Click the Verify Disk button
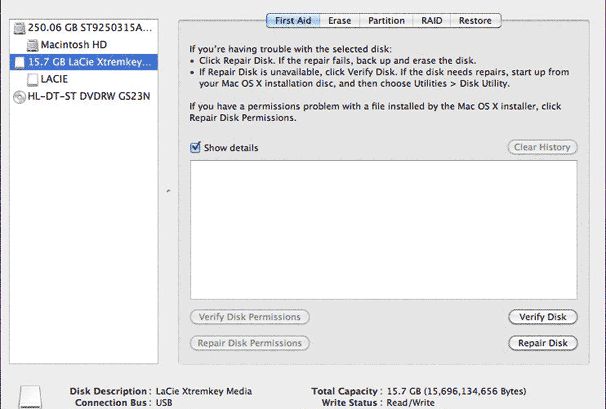 543,317
